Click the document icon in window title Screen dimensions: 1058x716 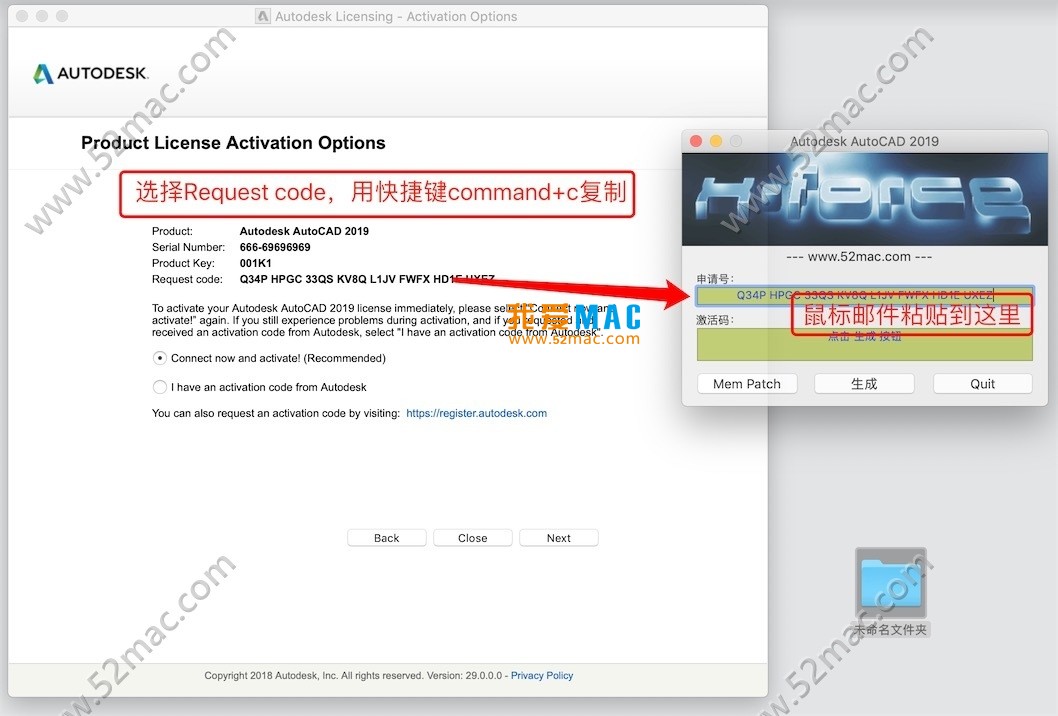(x=262, y=16)
